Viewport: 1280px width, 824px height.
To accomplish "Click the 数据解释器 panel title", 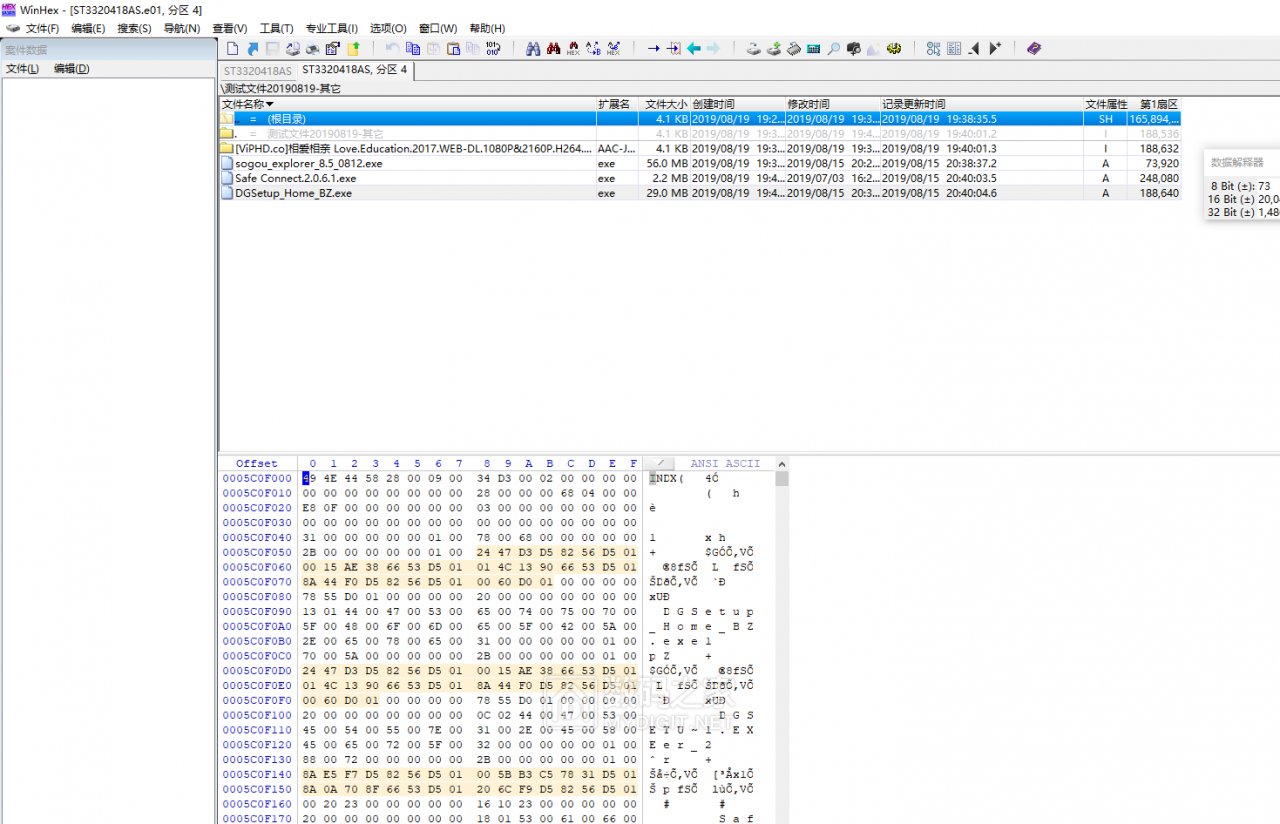I will [1237, 162].
